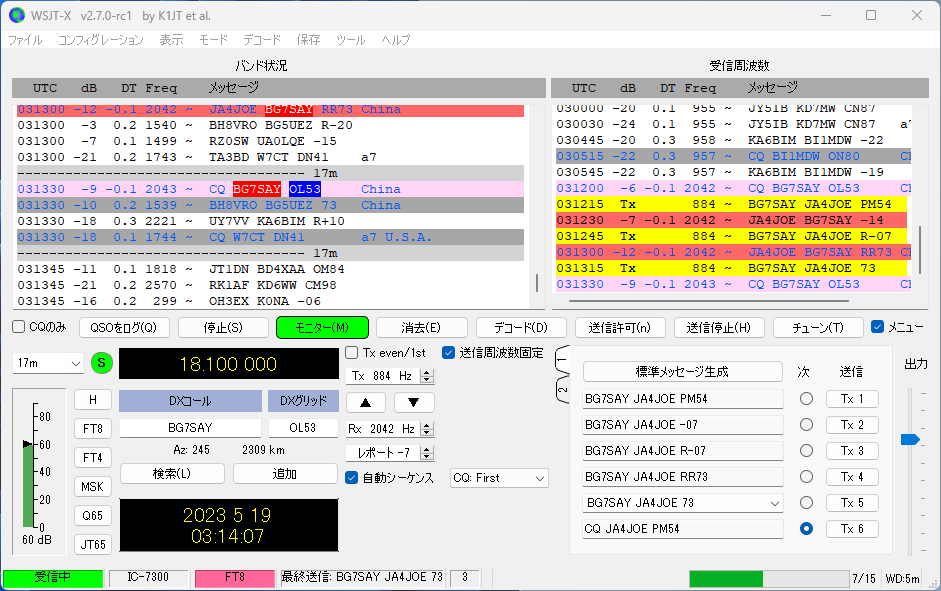The image size is (941, 591).
Task: Select next radio for BG7SAY JA4JOE RR73
Action: [x=806, y=476]
